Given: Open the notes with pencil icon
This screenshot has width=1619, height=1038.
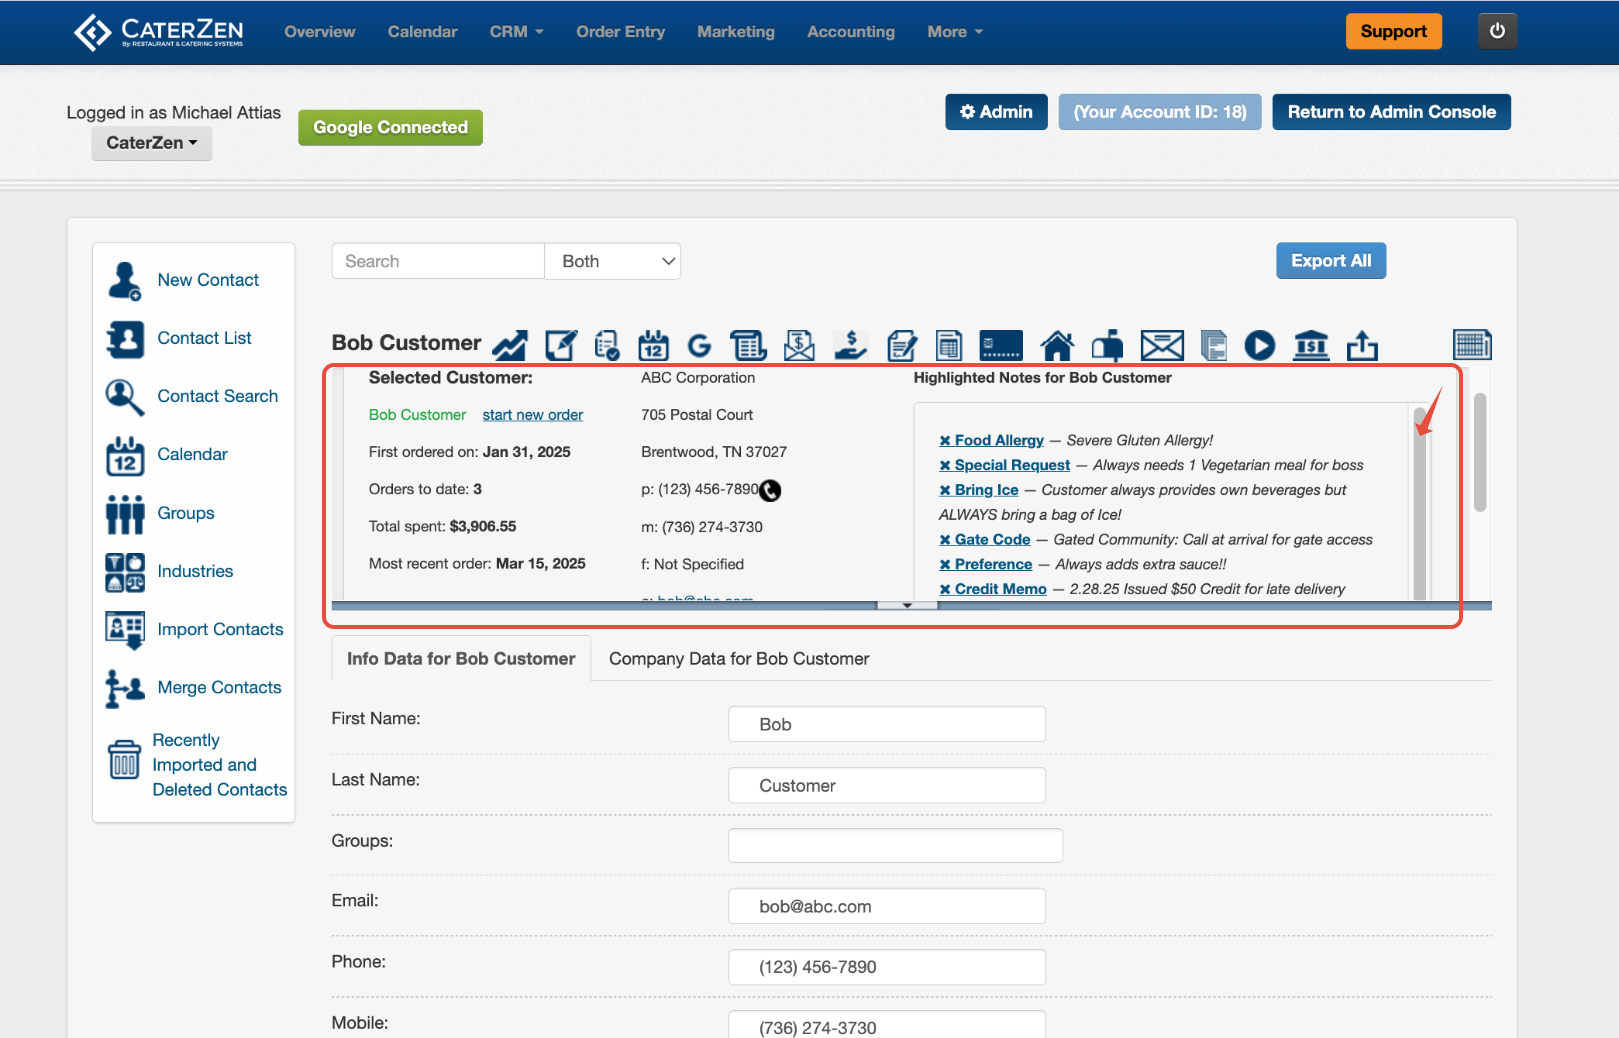Looking at the screenshot, I should (x=901, y=345).
